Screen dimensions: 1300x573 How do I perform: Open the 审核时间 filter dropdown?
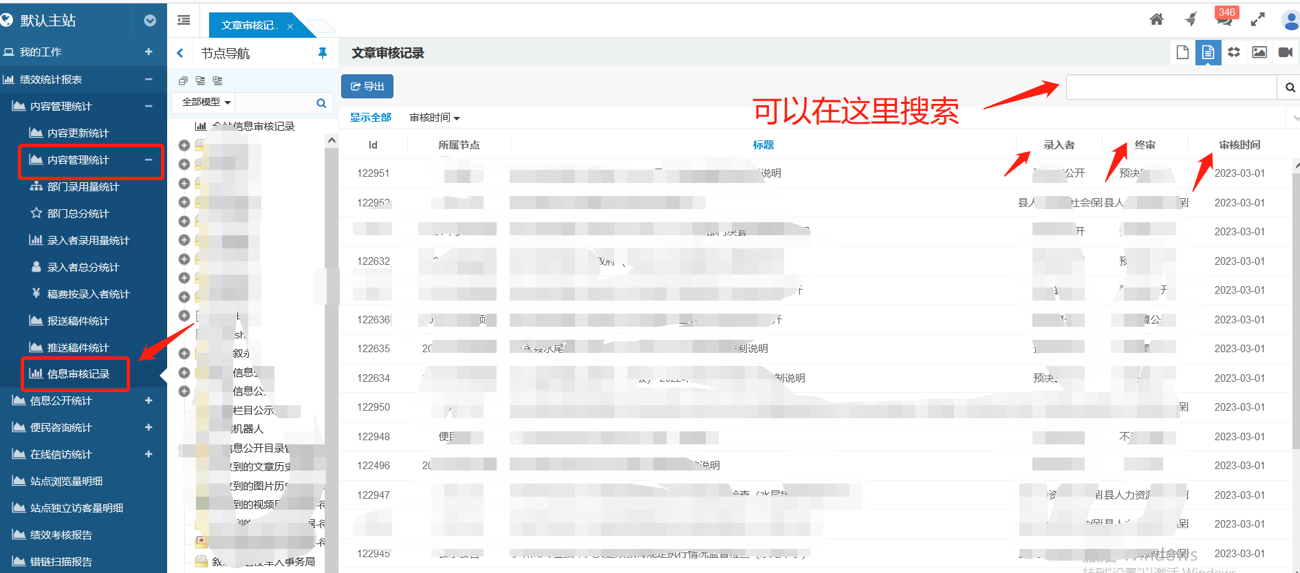(434, 118)
